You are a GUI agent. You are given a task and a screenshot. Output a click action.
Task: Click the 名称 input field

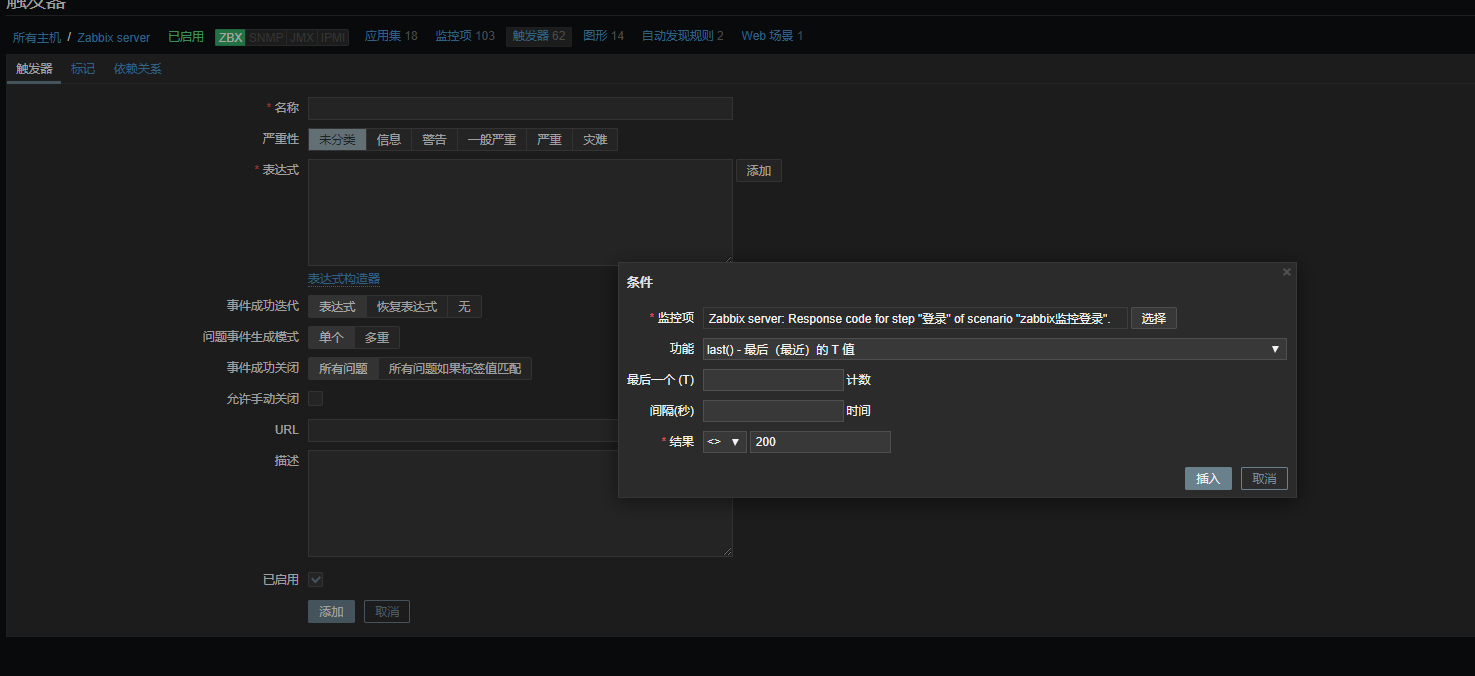520,108
